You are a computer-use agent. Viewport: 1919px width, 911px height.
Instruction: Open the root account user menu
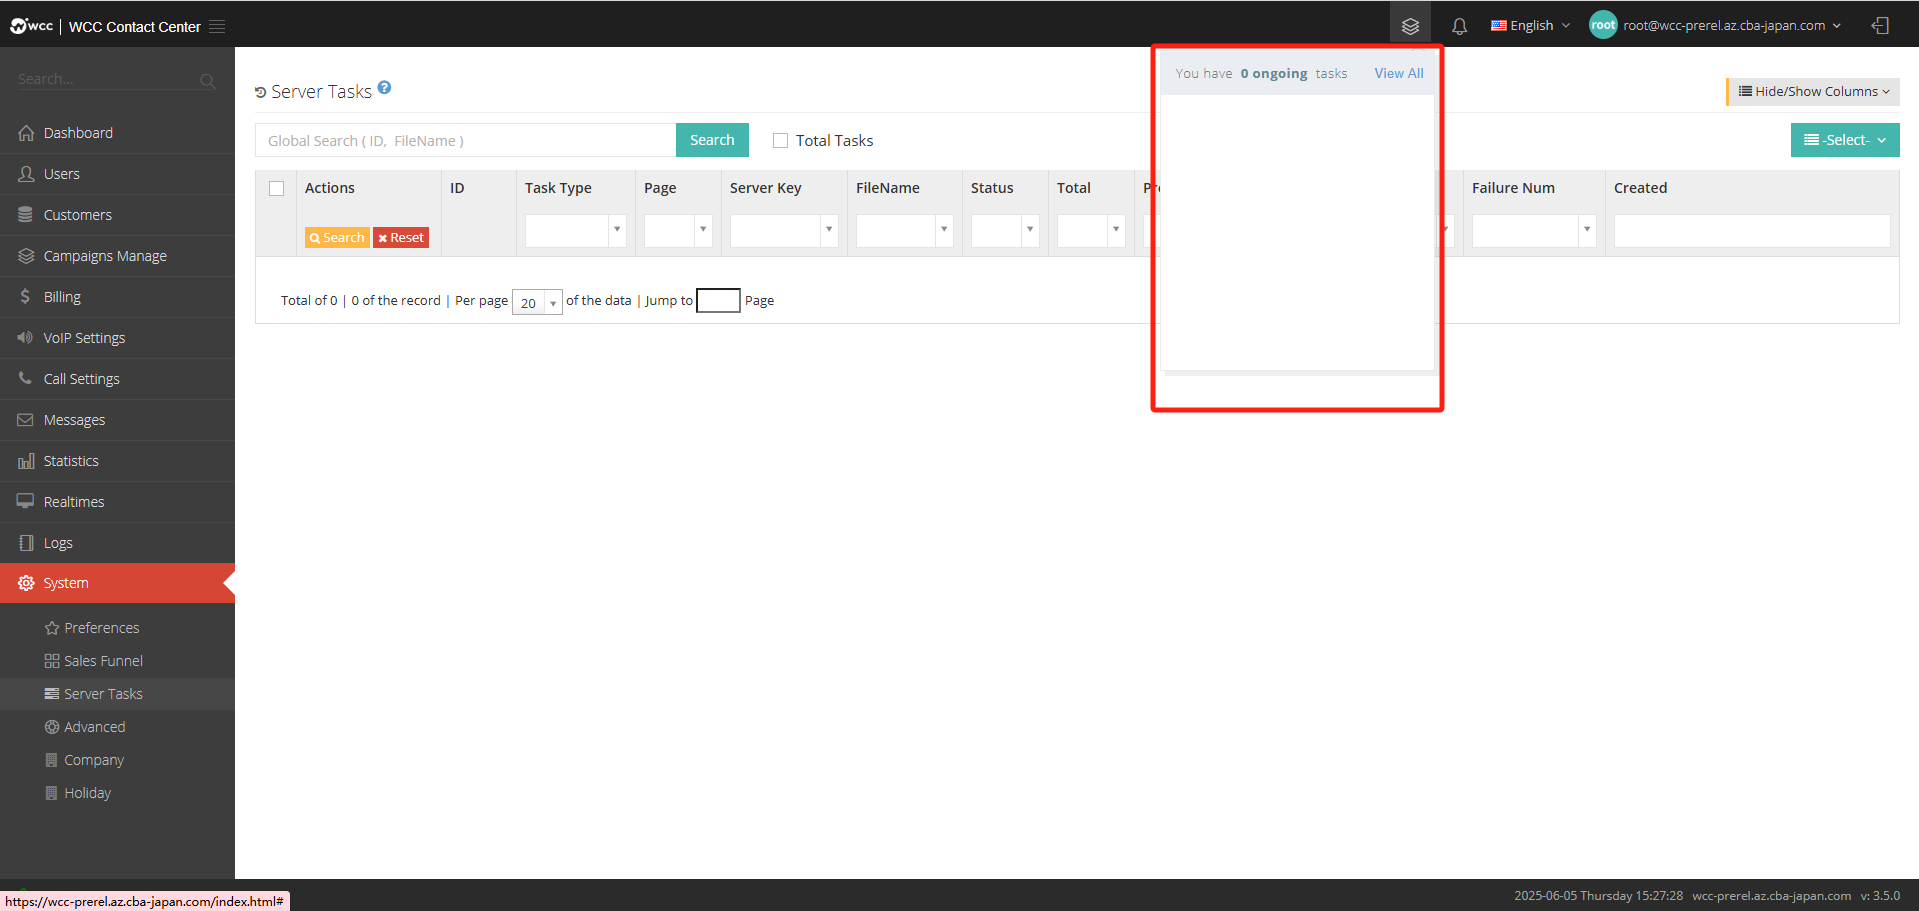pos(1732,26)
